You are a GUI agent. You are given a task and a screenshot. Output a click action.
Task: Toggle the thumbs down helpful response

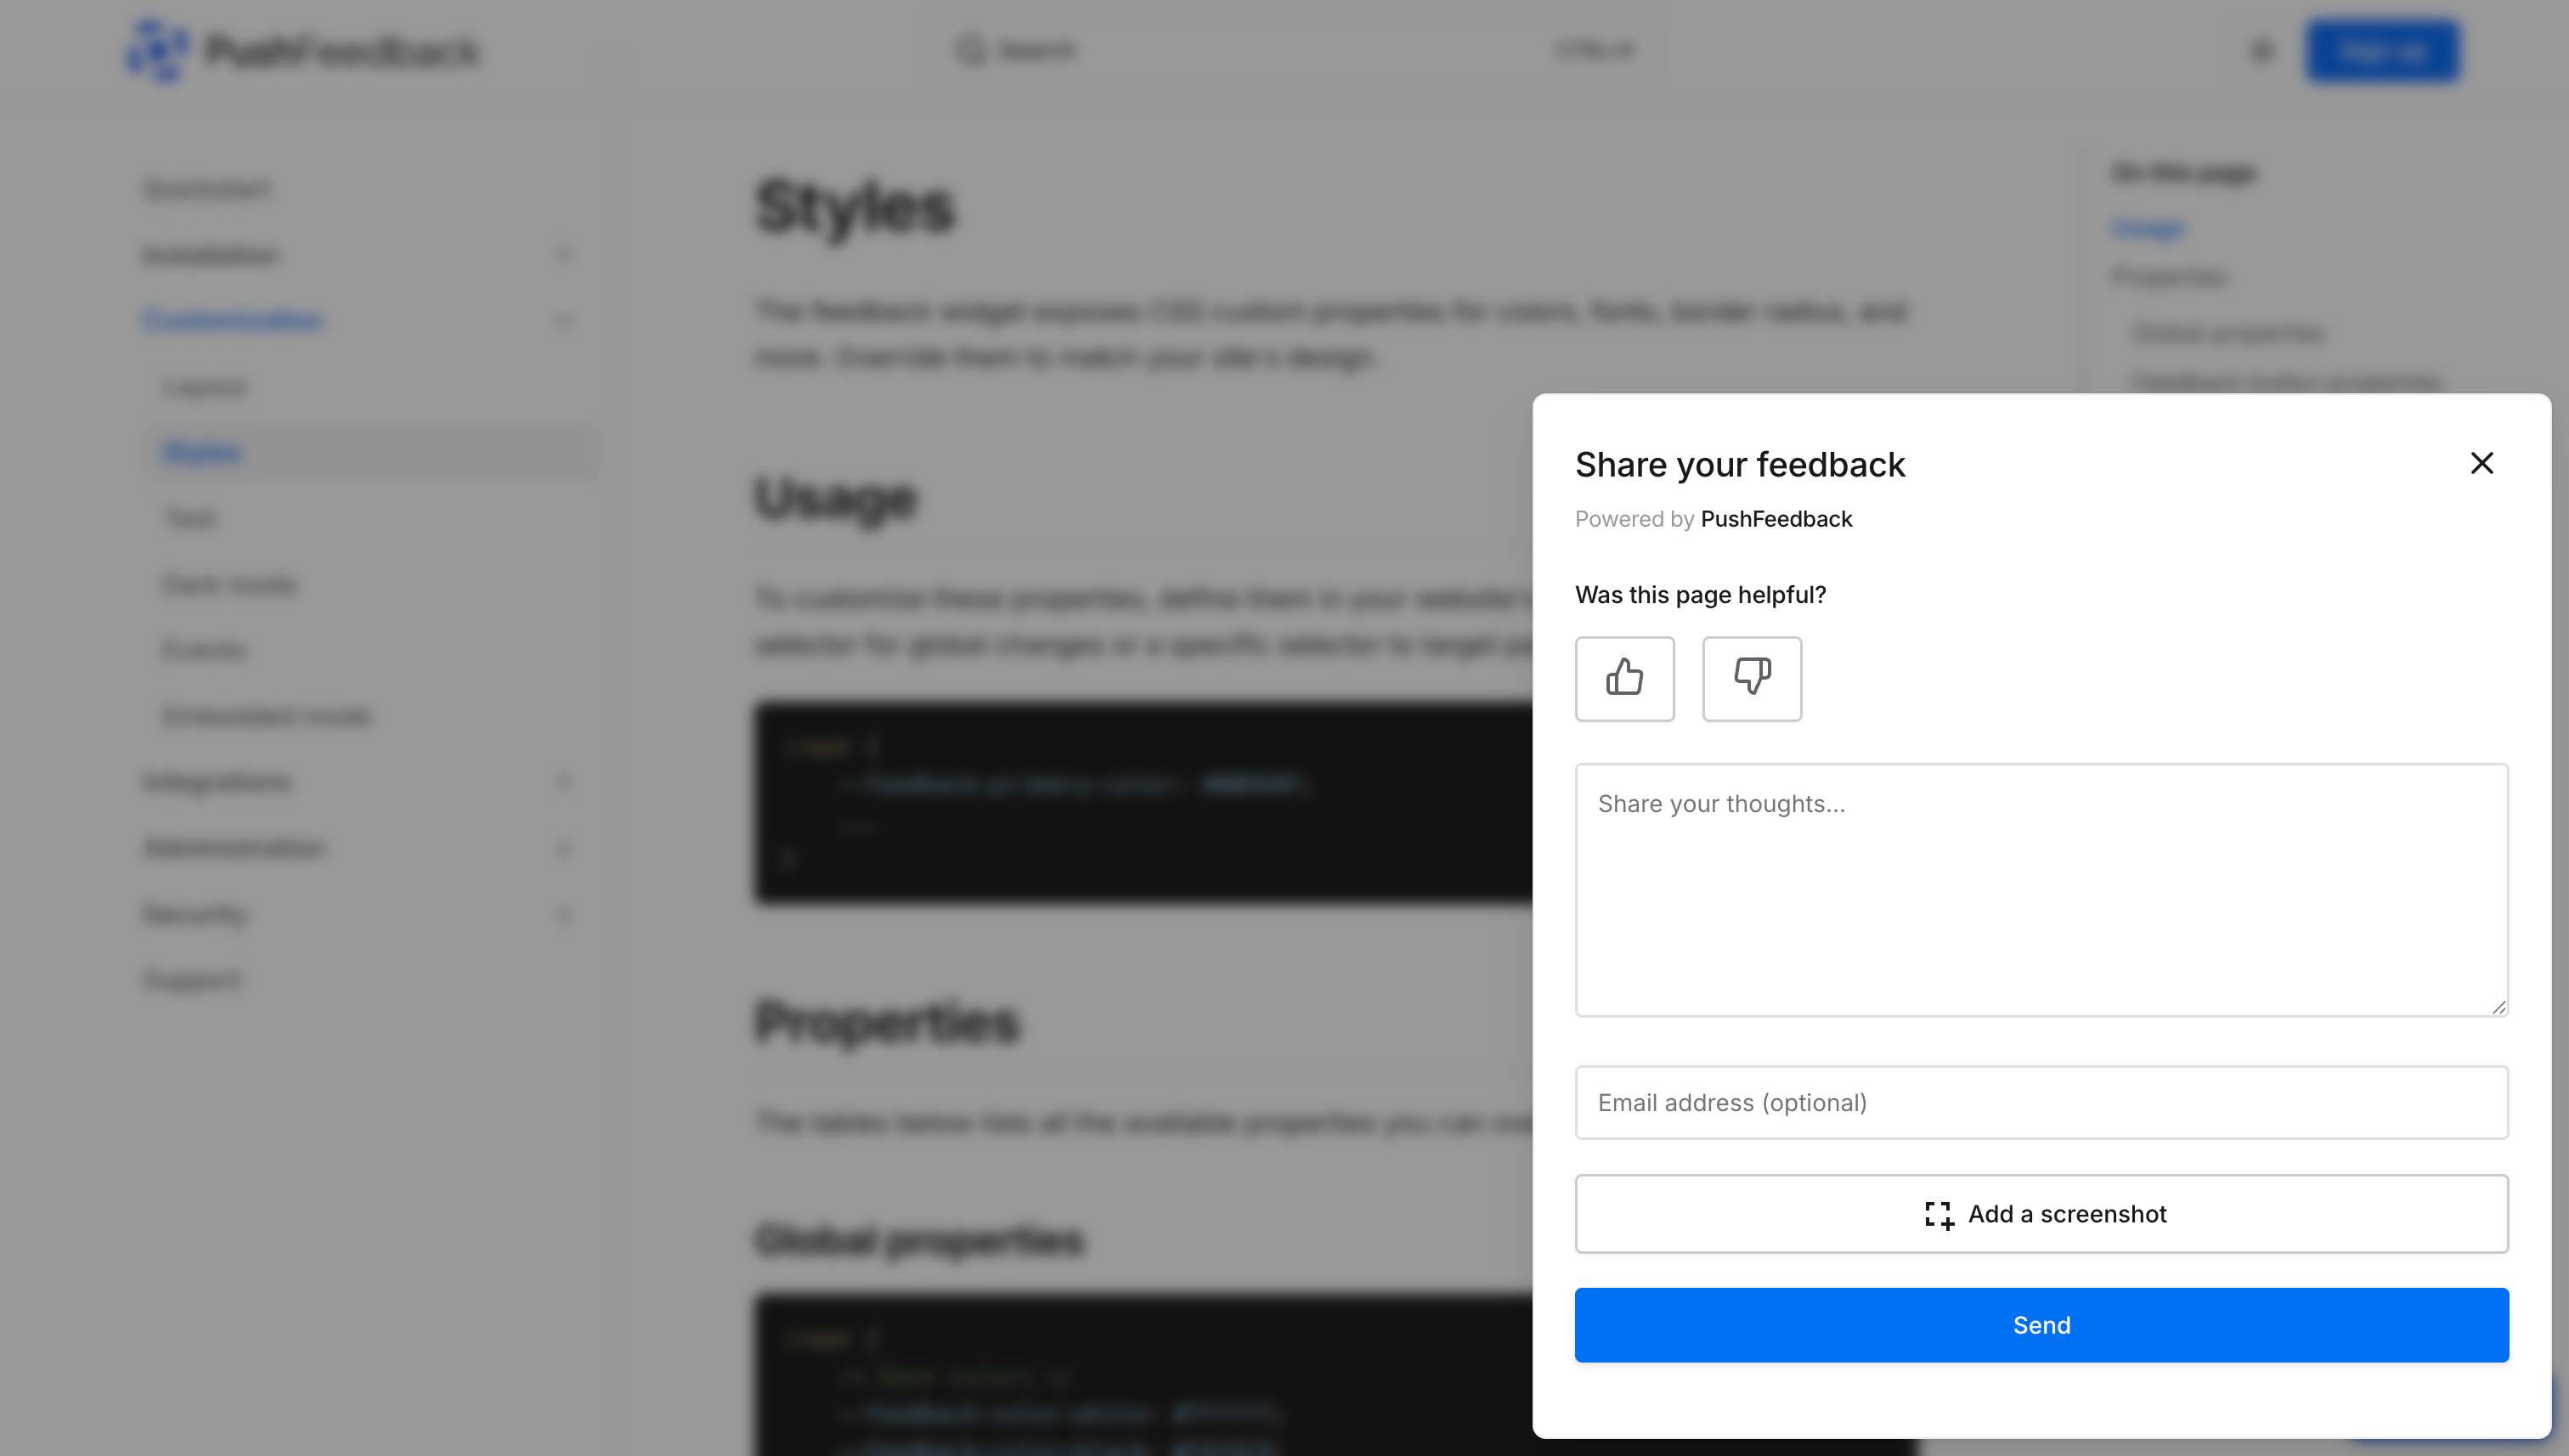[1751, 678]
